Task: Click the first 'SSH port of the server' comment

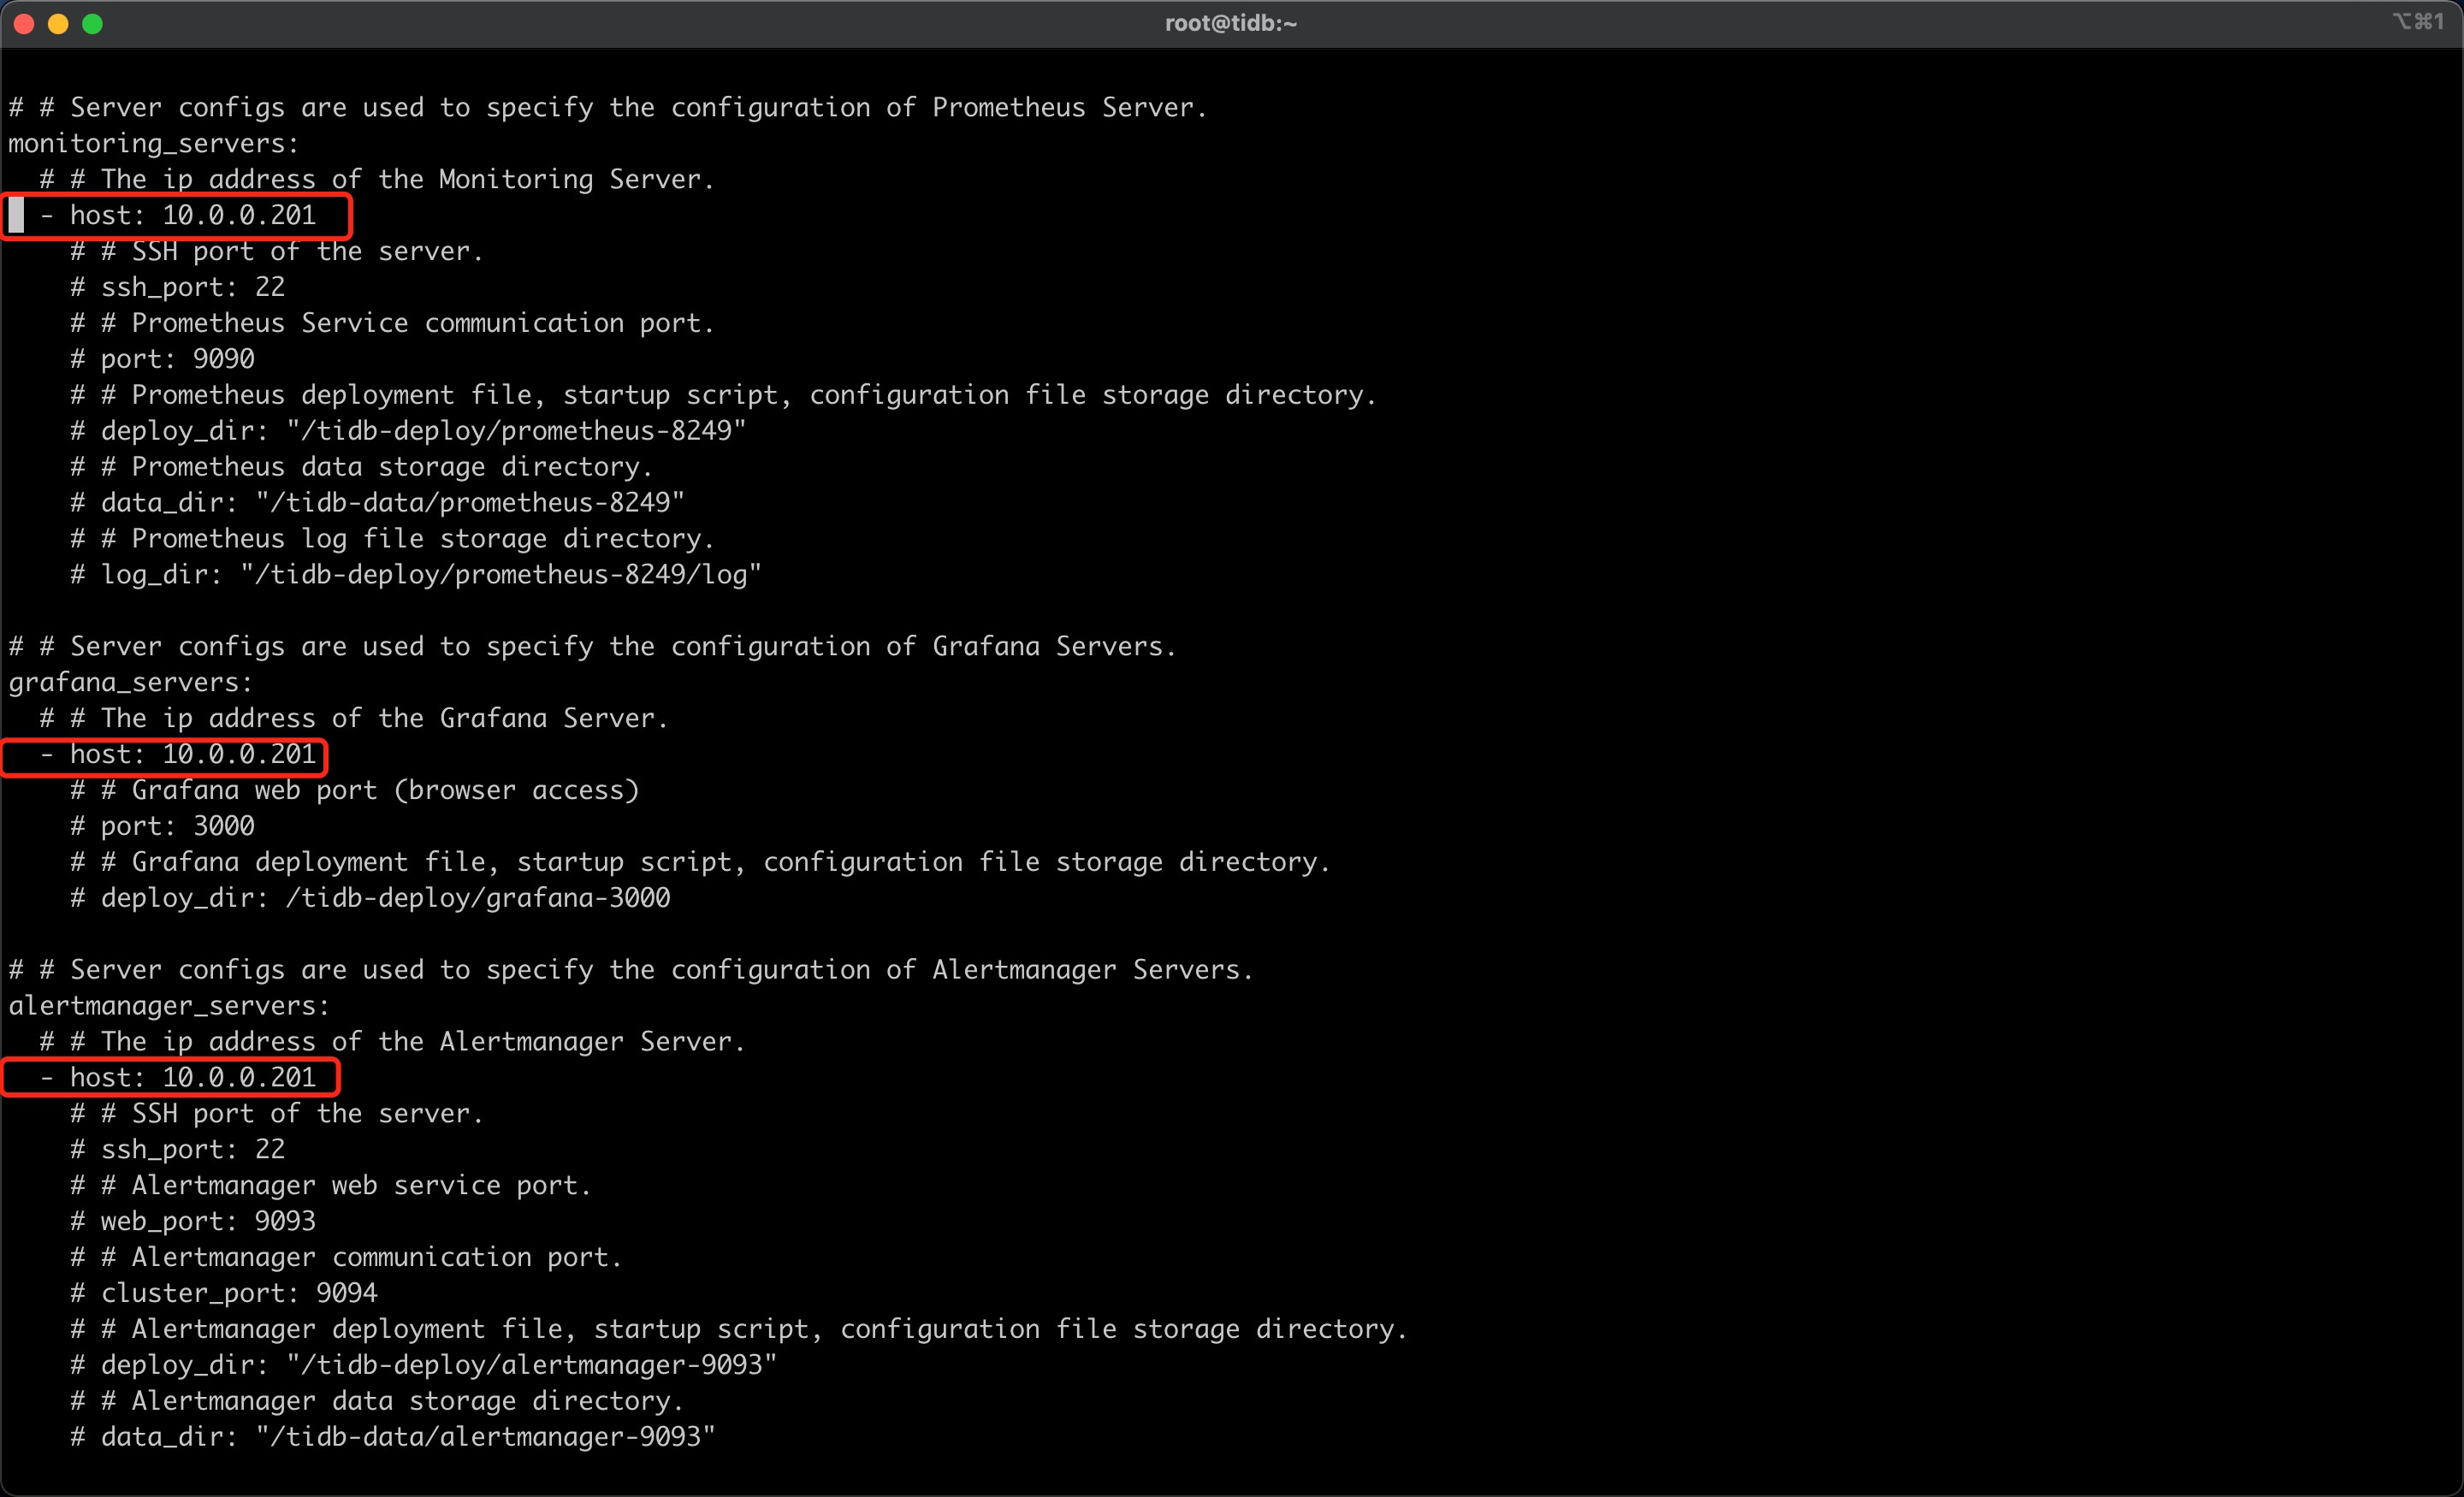Action: (277, 251)
